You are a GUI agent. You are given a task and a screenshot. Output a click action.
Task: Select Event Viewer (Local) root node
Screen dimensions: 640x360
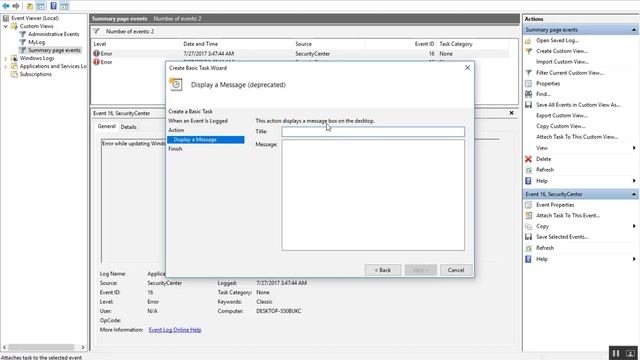[35, 18]
